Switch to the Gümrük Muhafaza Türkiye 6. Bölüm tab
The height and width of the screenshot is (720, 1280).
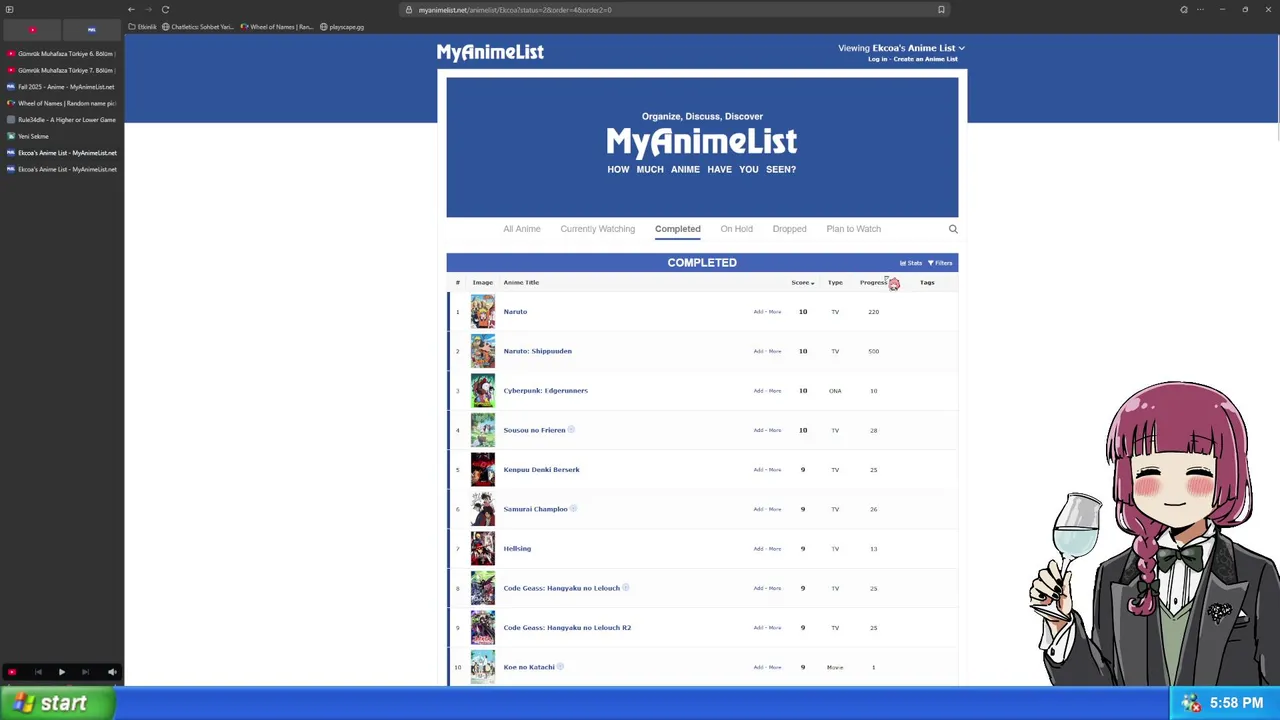pos(61,54)
